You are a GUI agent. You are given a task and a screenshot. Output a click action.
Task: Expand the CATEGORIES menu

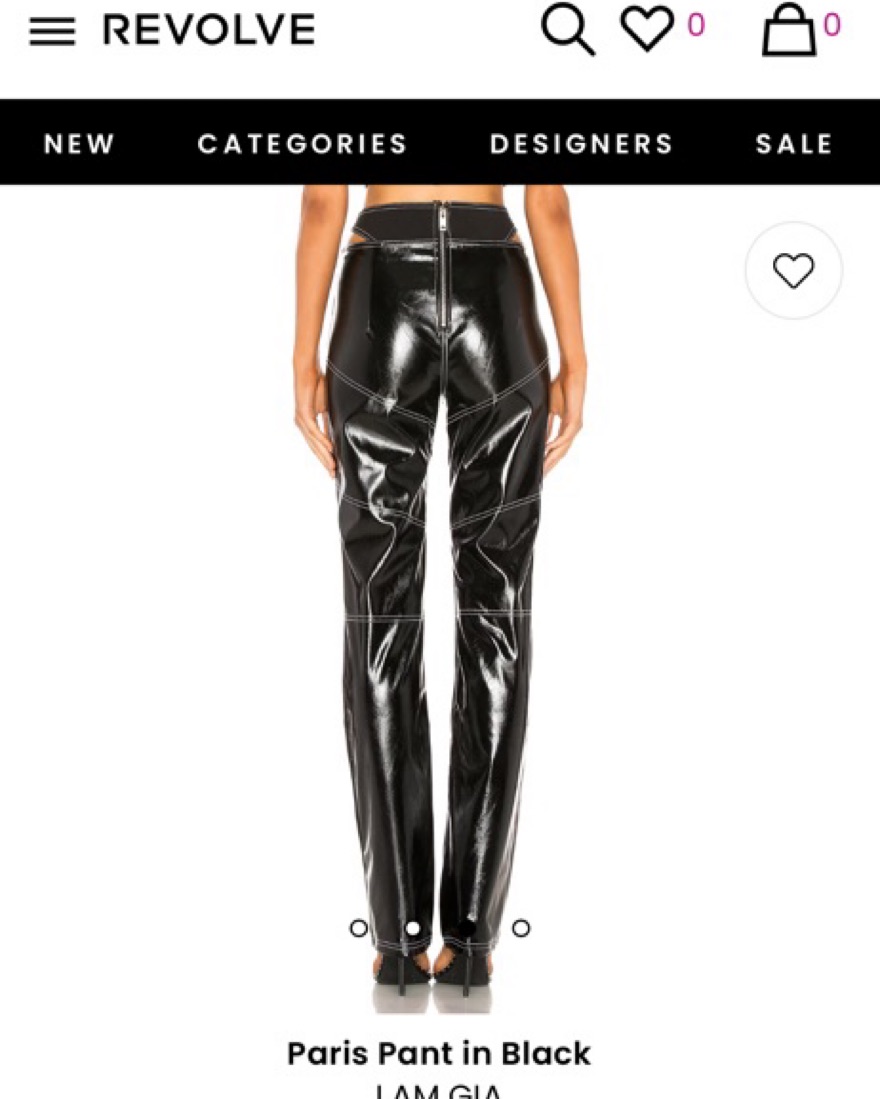(x=302, y=143)
